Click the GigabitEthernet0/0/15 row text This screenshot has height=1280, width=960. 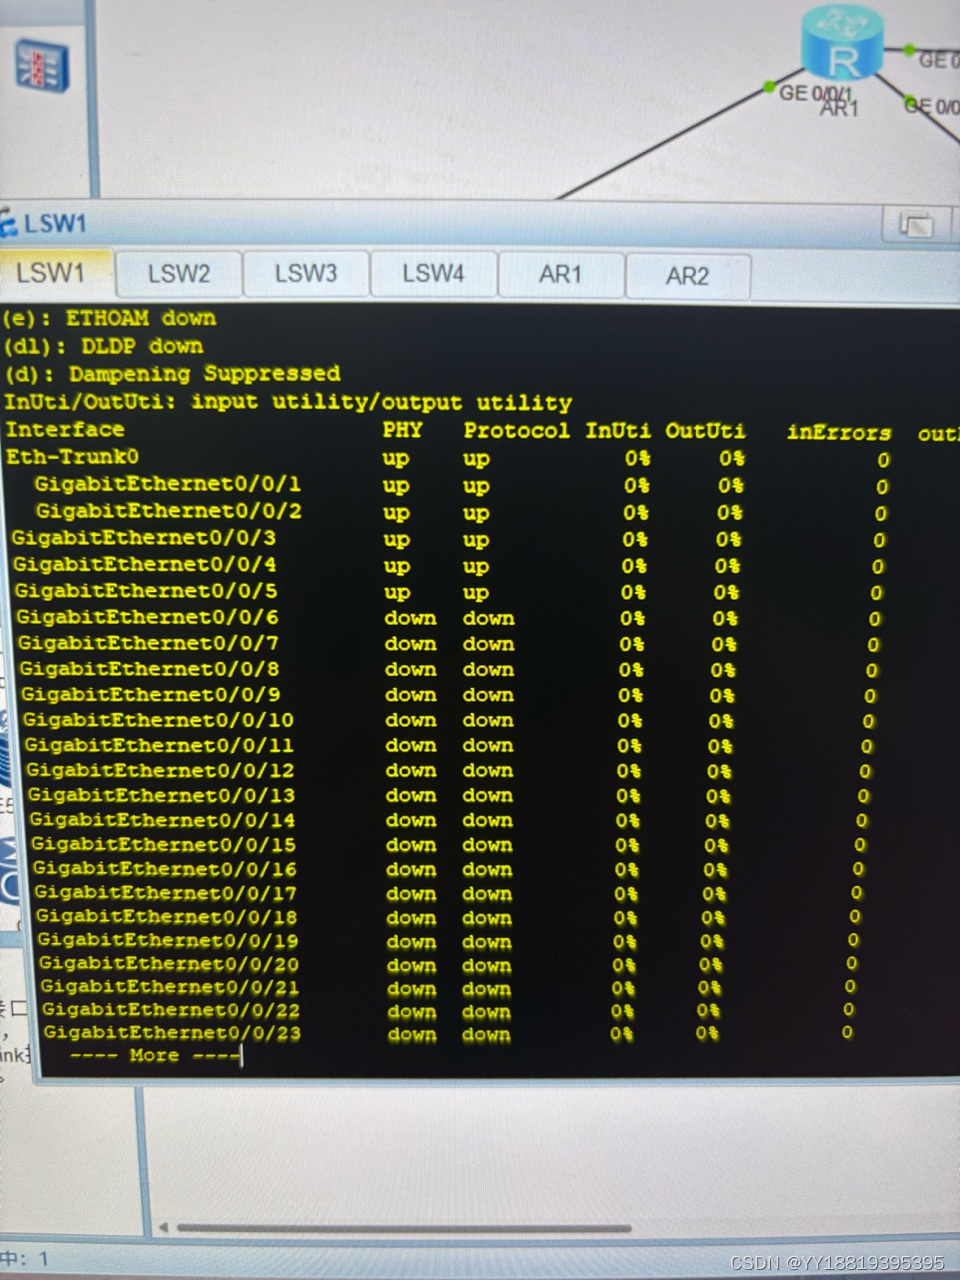click(163, 844)
